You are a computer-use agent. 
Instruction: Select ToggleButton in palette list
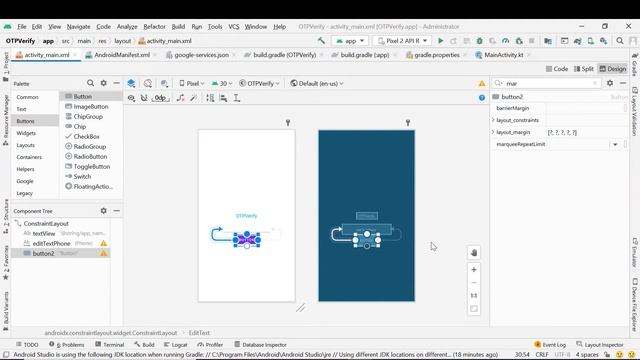pyautogui.click(x=91, y=167)
